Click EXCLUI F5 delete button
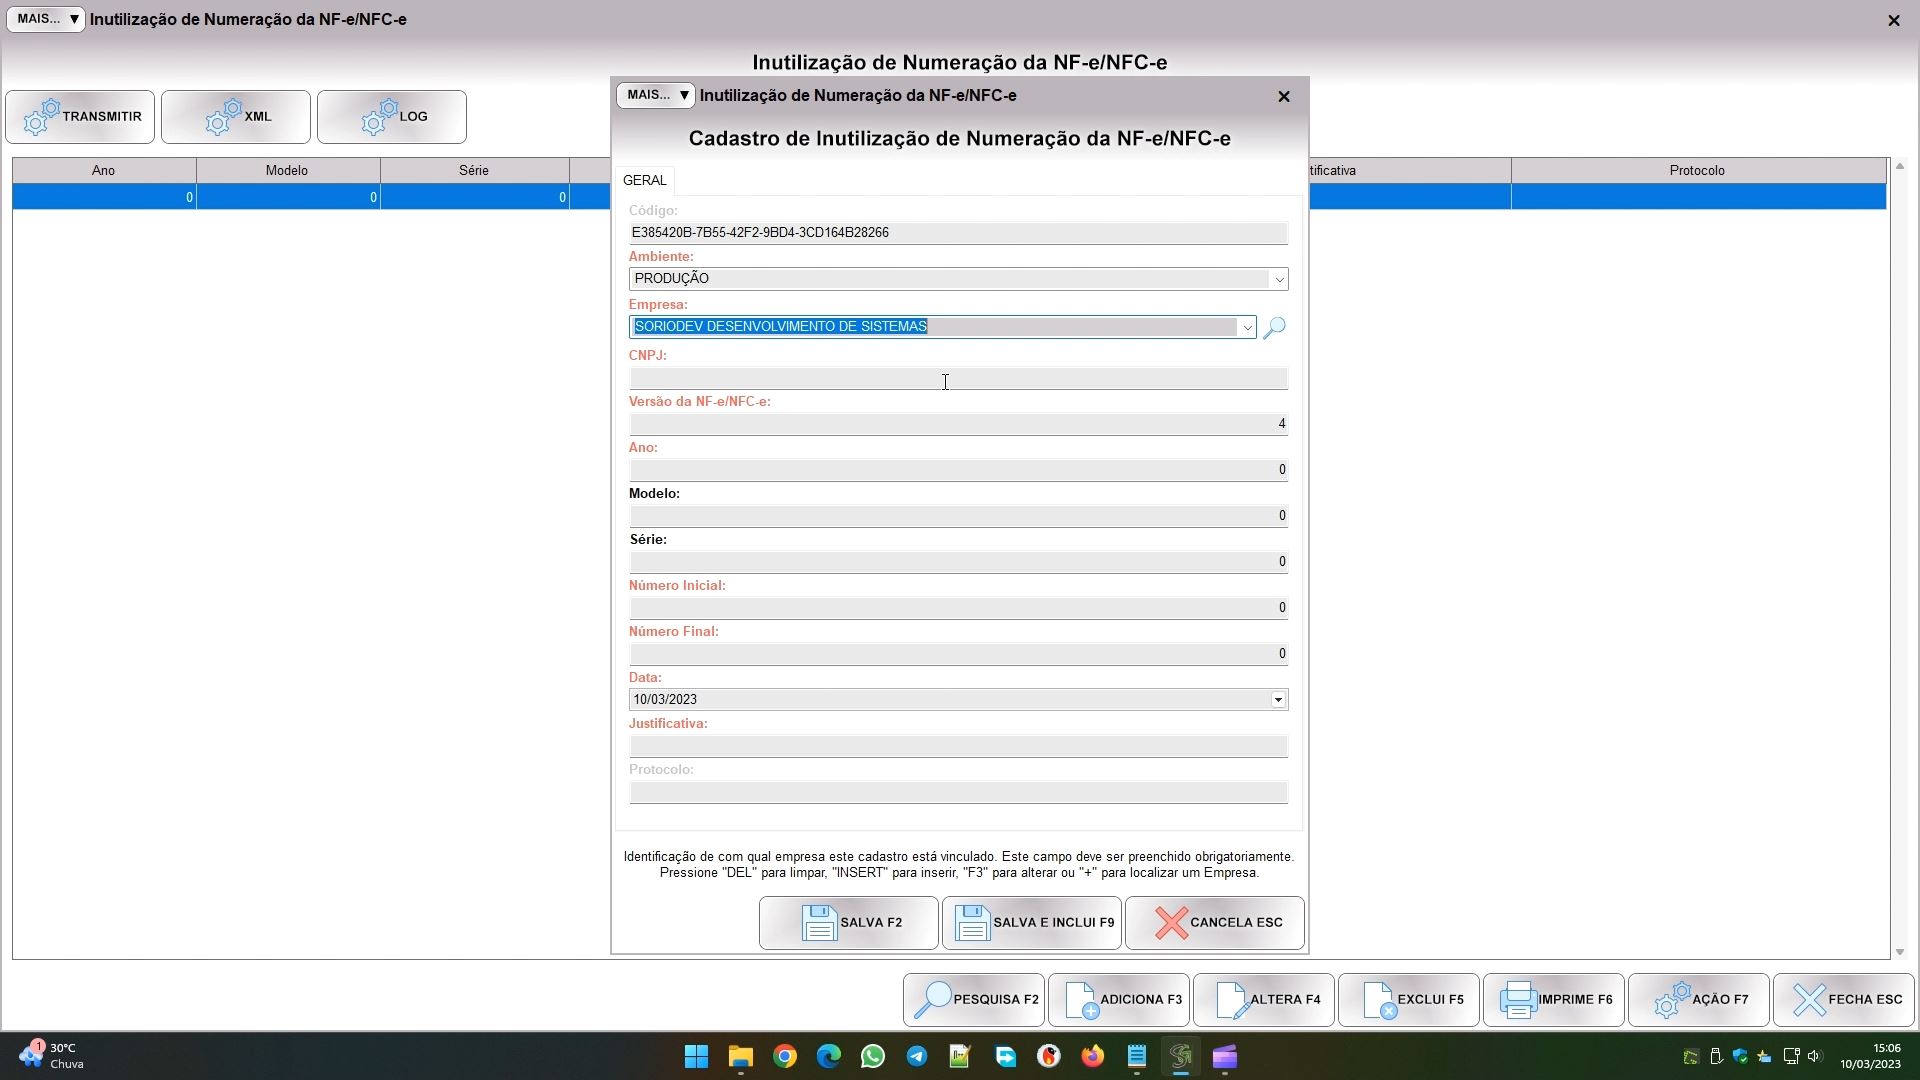Screen dimensions: 1920x1080 (1409, 1000)
